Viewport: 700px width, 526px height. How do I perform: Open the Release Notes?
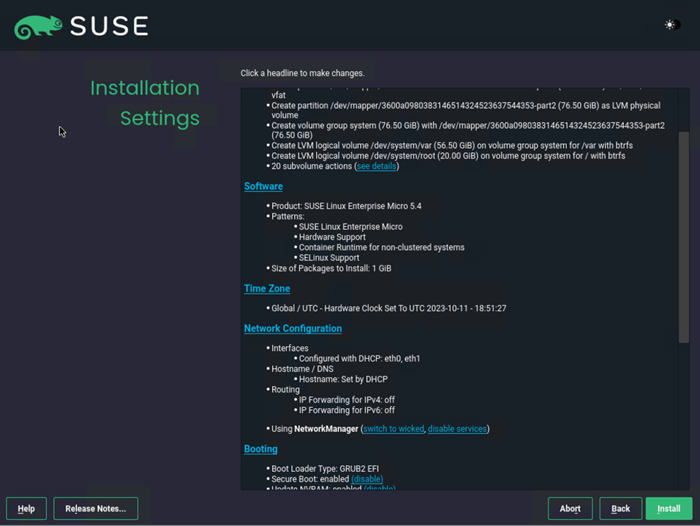coord(96,509)
